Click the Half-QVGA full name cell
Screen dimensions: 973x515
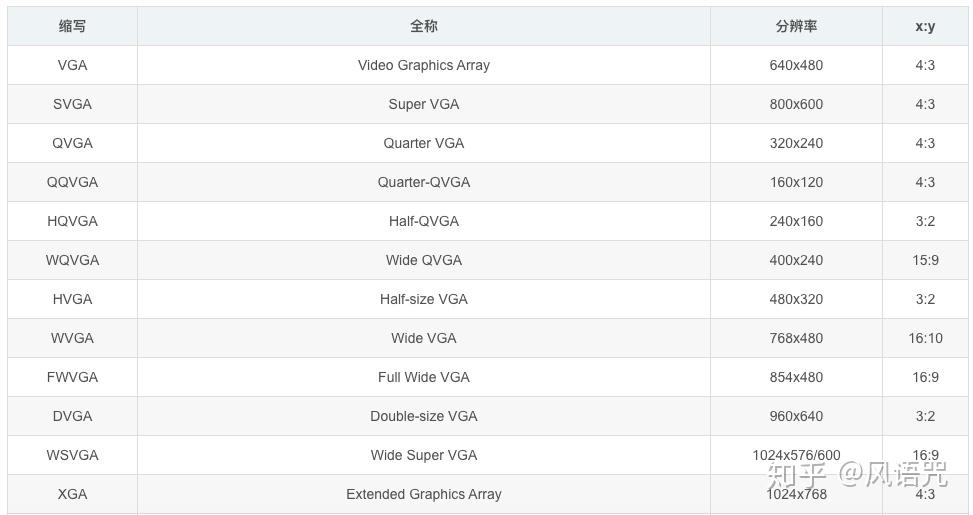tap(423, 221)
